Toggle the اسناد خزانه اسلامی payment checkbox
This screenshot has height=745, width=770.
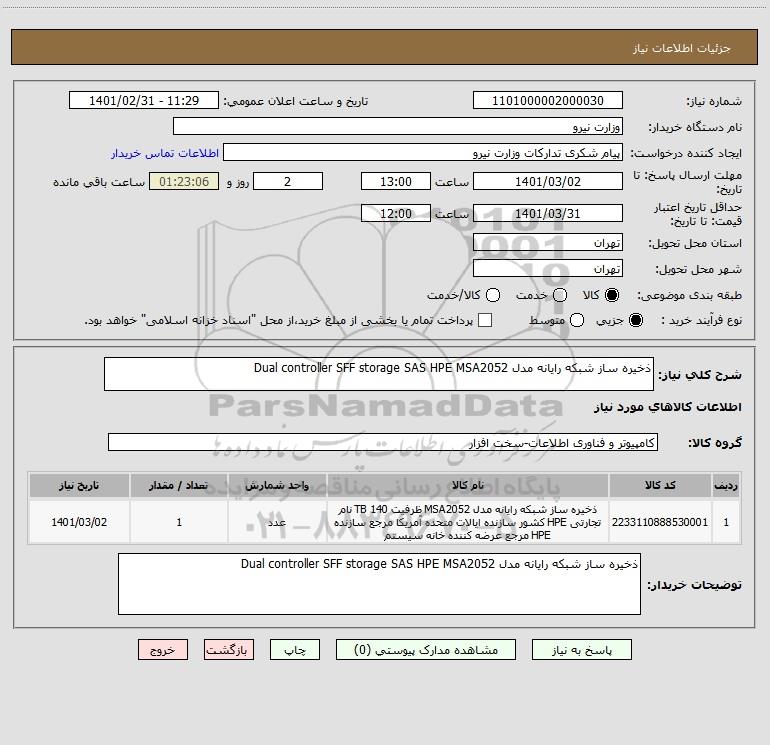coord(485,320)
